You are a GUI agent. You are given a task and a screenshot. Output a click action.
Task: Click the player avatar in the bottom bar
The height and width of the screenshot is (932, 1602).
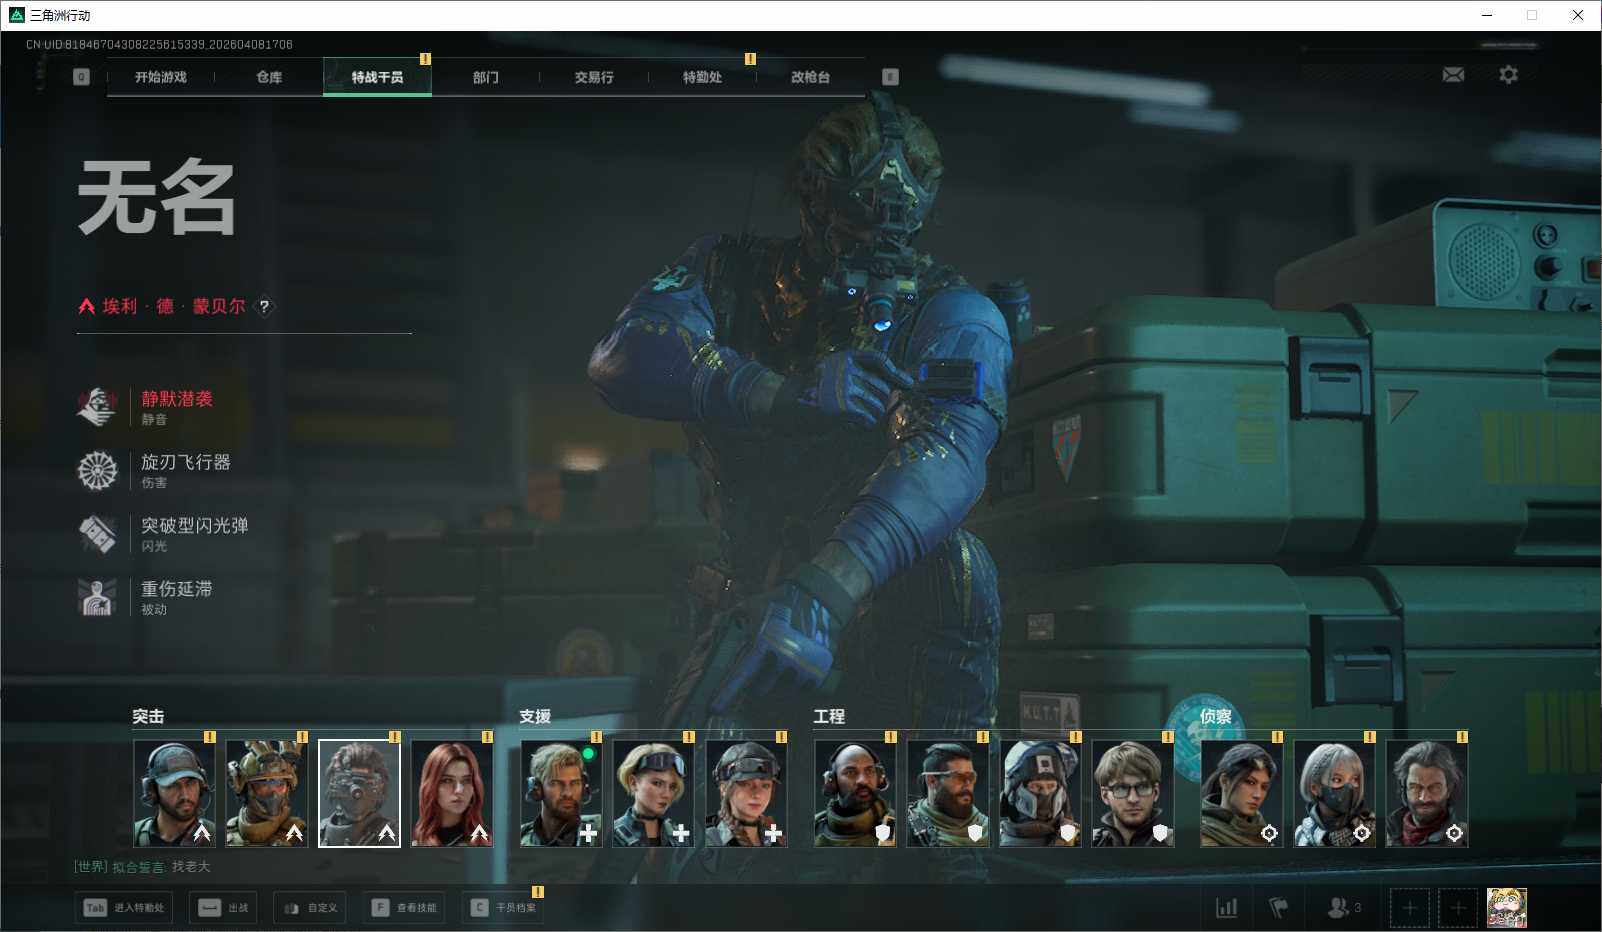pos(1507,908)
